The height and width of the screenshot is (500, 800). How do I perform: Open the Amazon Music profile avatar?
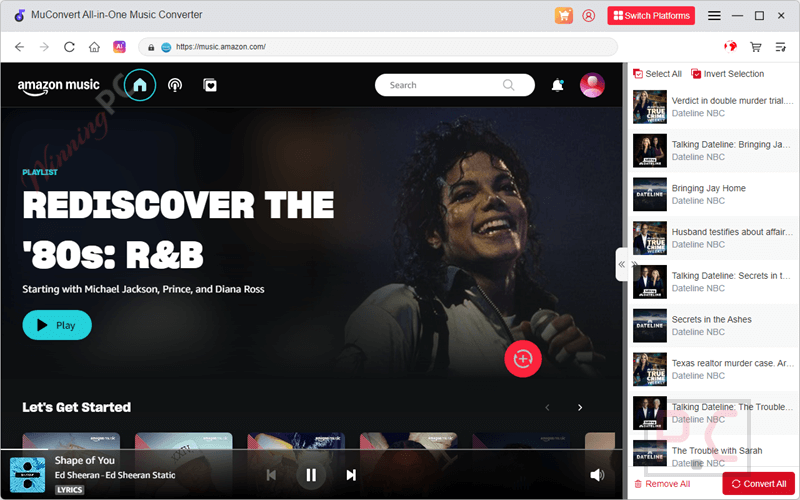(592, 85)
